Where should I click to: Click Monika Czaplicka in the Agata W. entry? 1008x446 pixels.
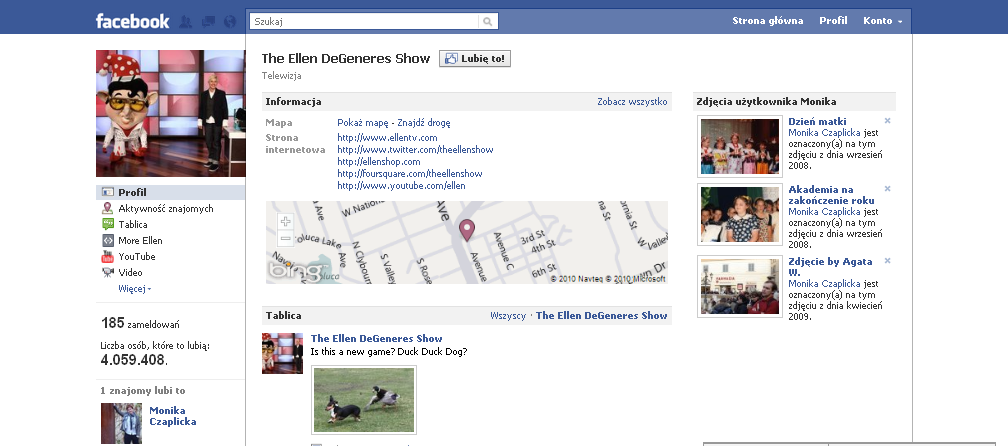[x=824, y=283]
